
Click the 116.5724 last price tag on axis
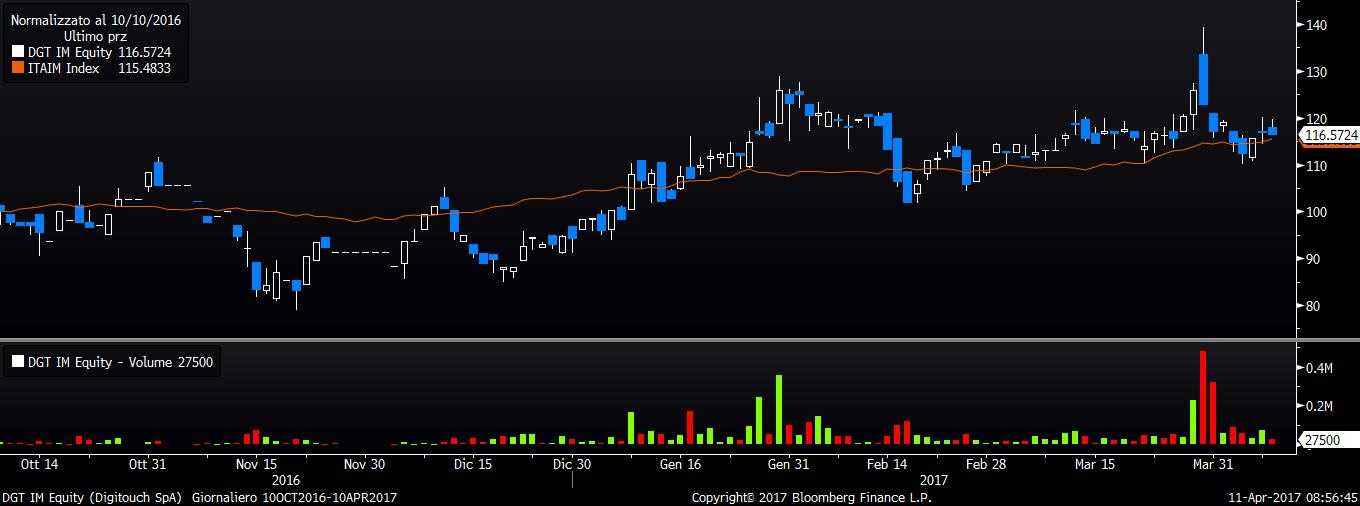pyautogui.click(x=1331, y=134)
